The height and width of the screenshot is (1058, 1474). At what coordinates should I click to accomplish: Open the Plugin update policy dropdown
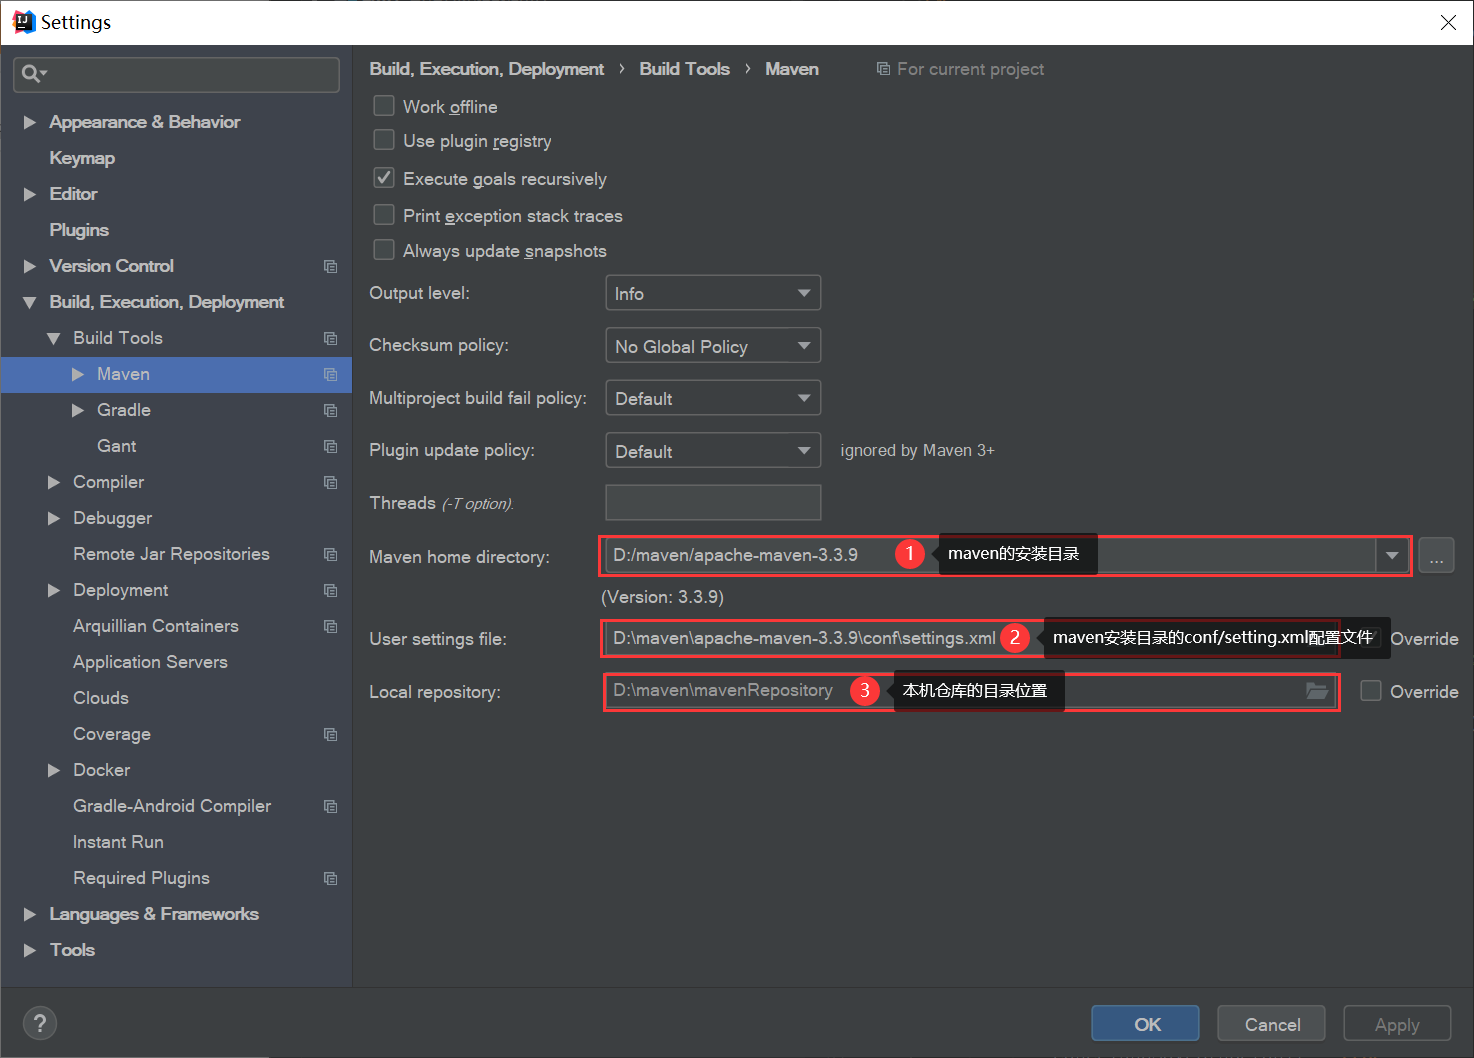pos(713,451)
